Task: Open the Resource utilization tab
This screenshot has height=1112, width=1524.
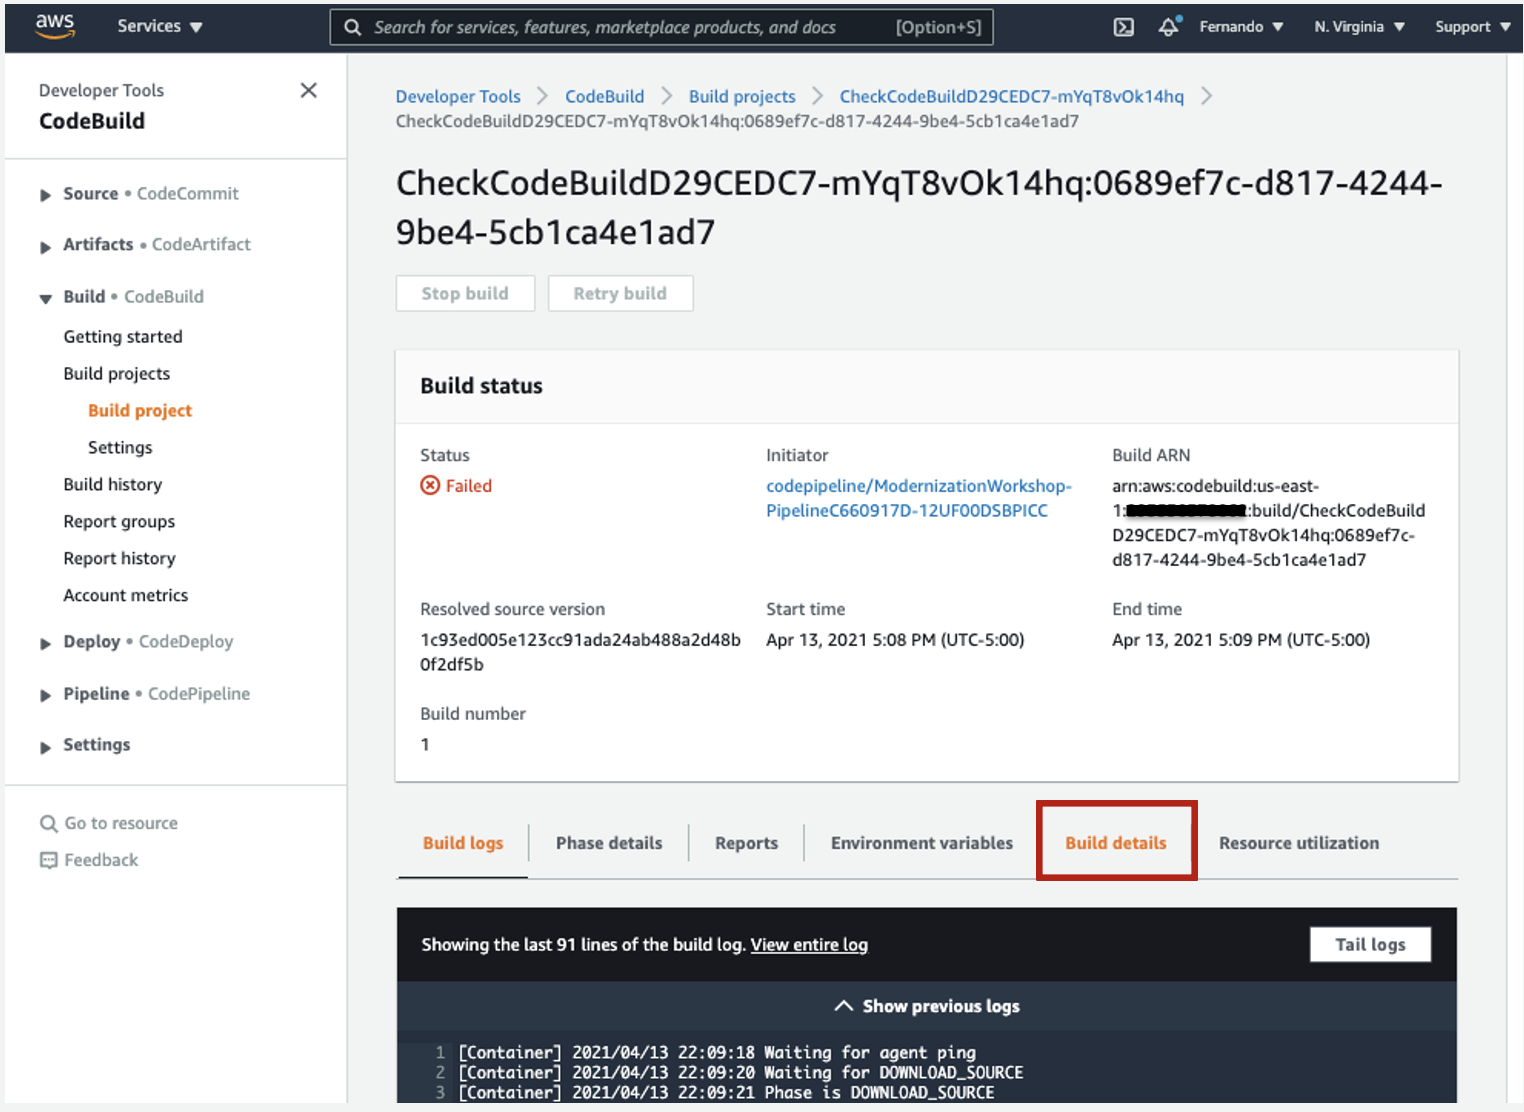Action: [1299, 843]
